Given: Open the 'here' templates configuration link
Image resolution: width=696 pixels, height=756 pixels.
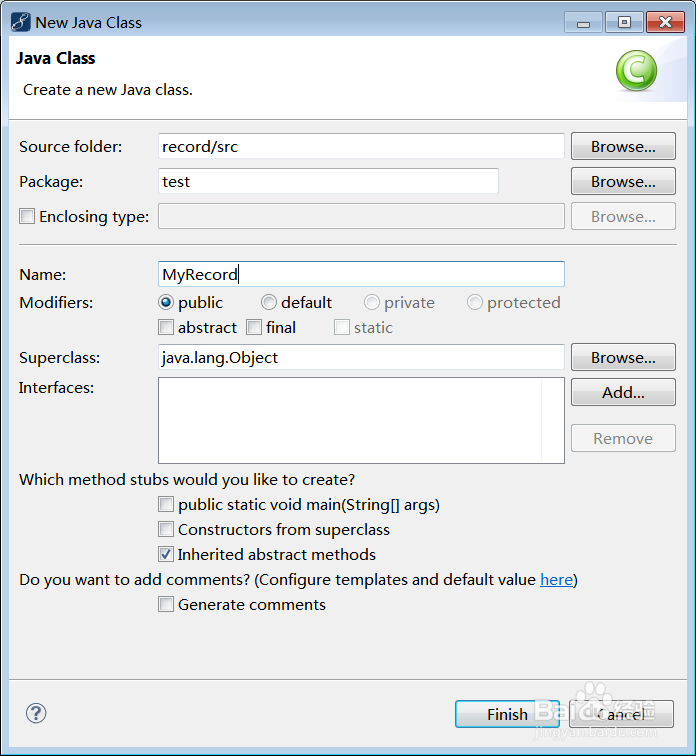Looking at the screenshot, I should 557,580.
